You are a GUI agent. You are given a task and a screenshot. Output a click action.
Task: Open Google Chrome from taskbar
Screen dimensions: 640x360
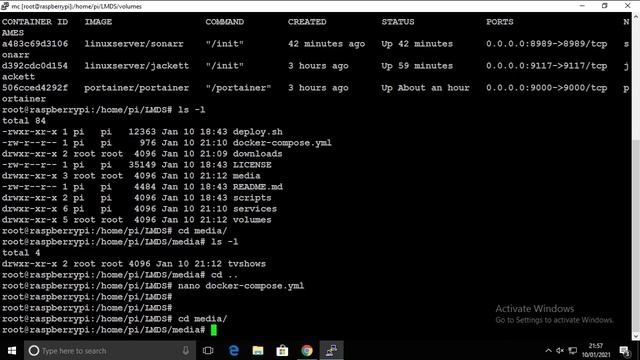(307, 351)
